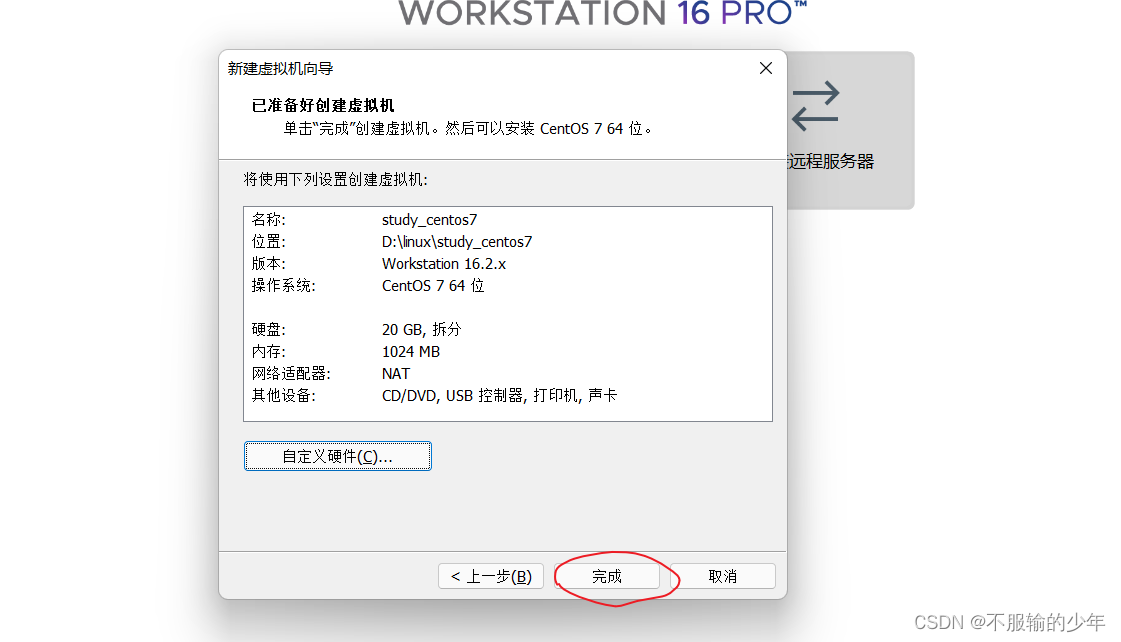Select the 远程服务器 tile label behind the dialog
The height and width of the screenshot is (642, 1121).
(x=831, y=162)
